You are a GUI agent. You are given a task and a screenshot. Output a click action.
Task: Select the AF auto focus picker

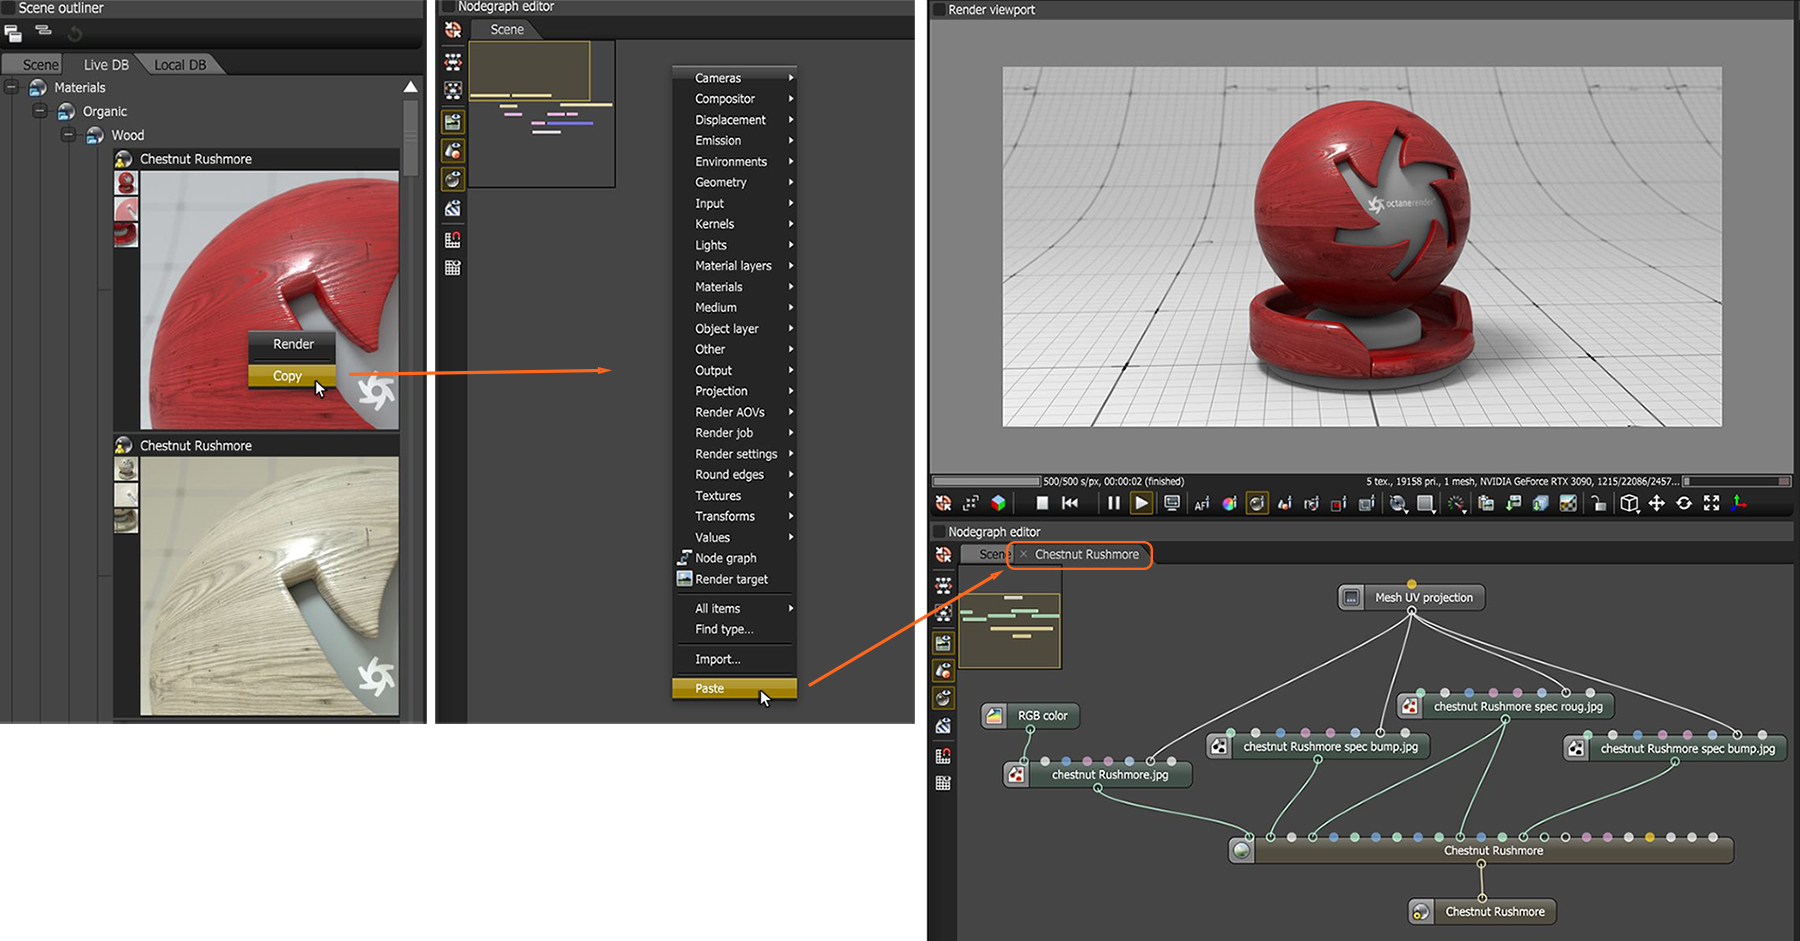[x=1202, y=504]
